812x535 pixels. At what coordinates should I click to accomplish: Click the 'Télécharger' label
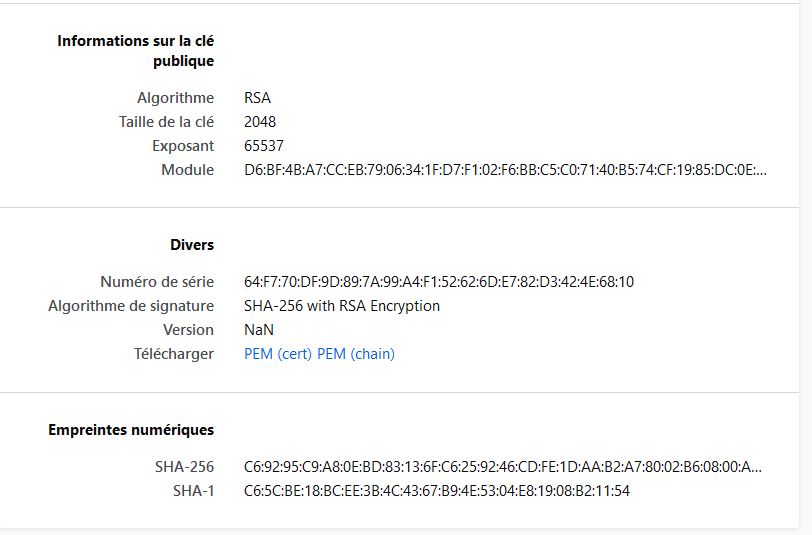174,354
